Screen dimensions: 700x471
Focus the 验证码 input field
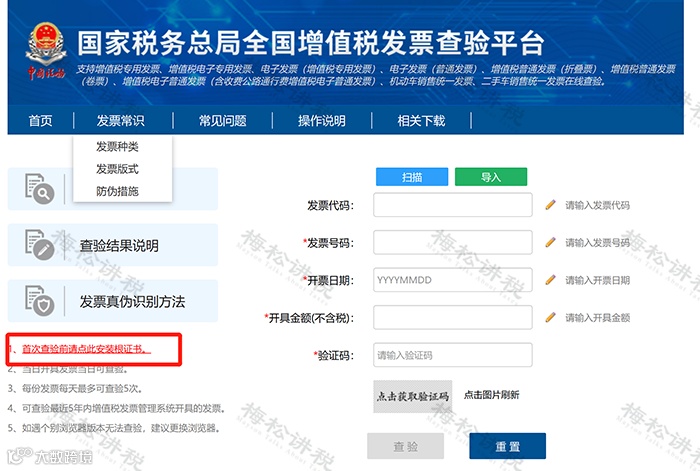pos(453,355)
